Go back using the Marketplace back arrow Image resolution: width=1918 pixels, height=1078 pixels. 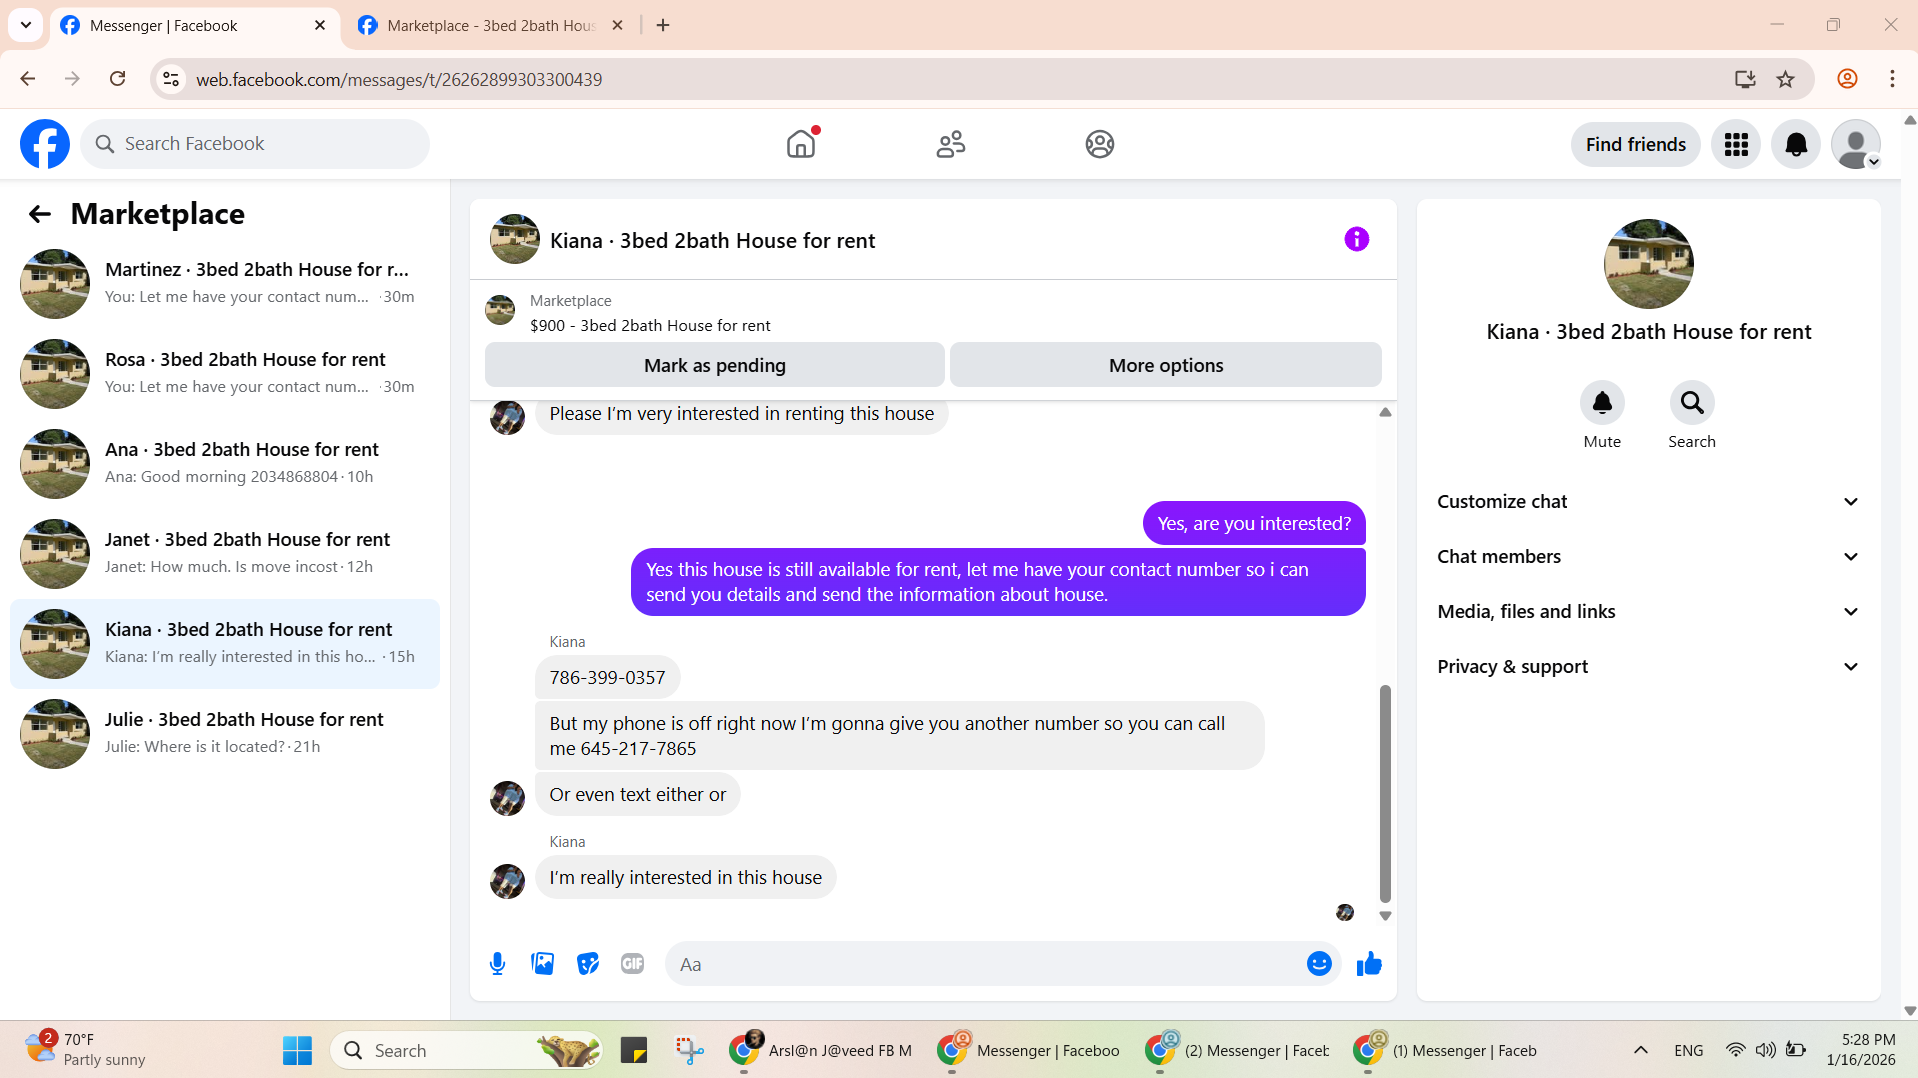(40, 214)
